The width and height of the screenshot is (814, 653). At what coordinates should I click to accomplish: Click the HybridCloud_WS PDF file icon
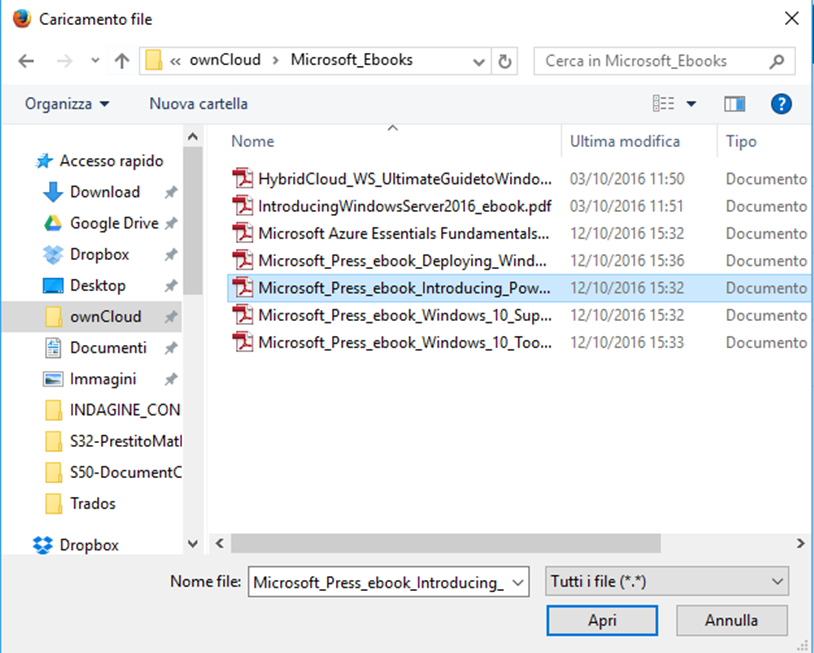(x=242, y=179)
